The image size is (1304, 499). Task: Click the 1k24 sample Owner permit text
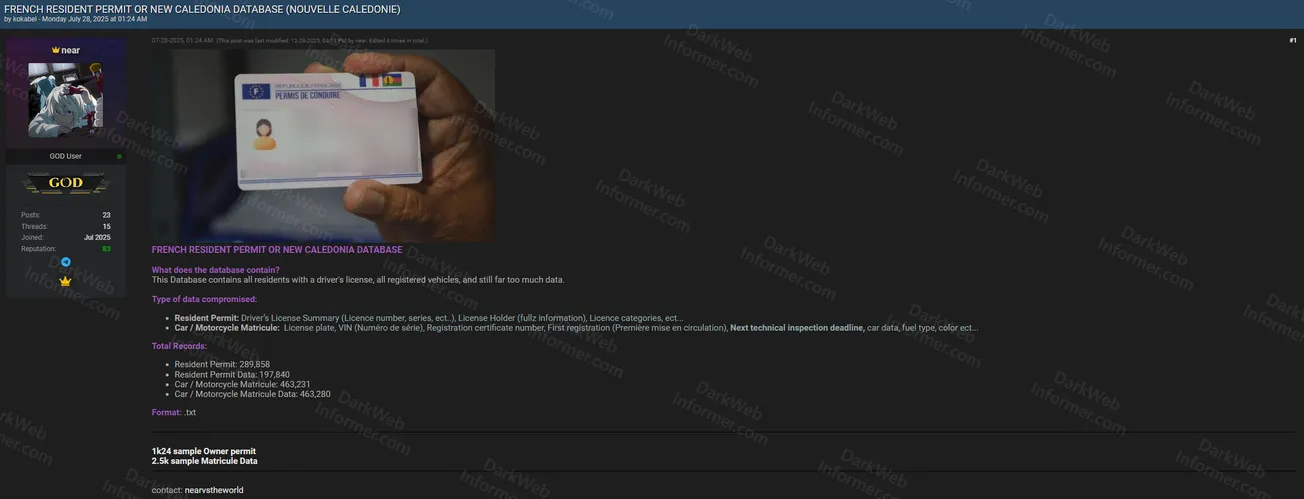(x=203, y=451)
